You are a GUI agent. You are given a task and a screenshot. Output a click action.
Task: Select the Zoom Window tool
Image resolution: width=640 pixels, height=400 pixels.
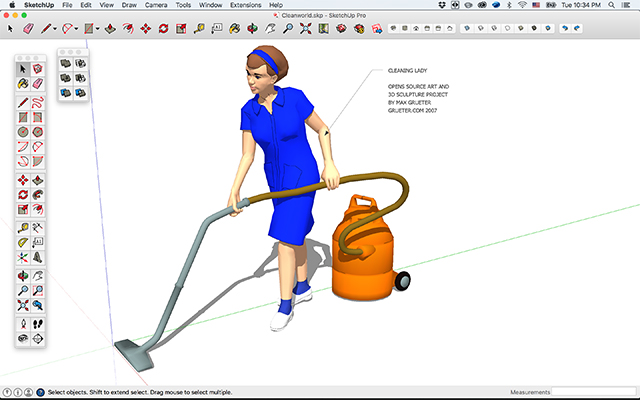[x=38, y=291]
